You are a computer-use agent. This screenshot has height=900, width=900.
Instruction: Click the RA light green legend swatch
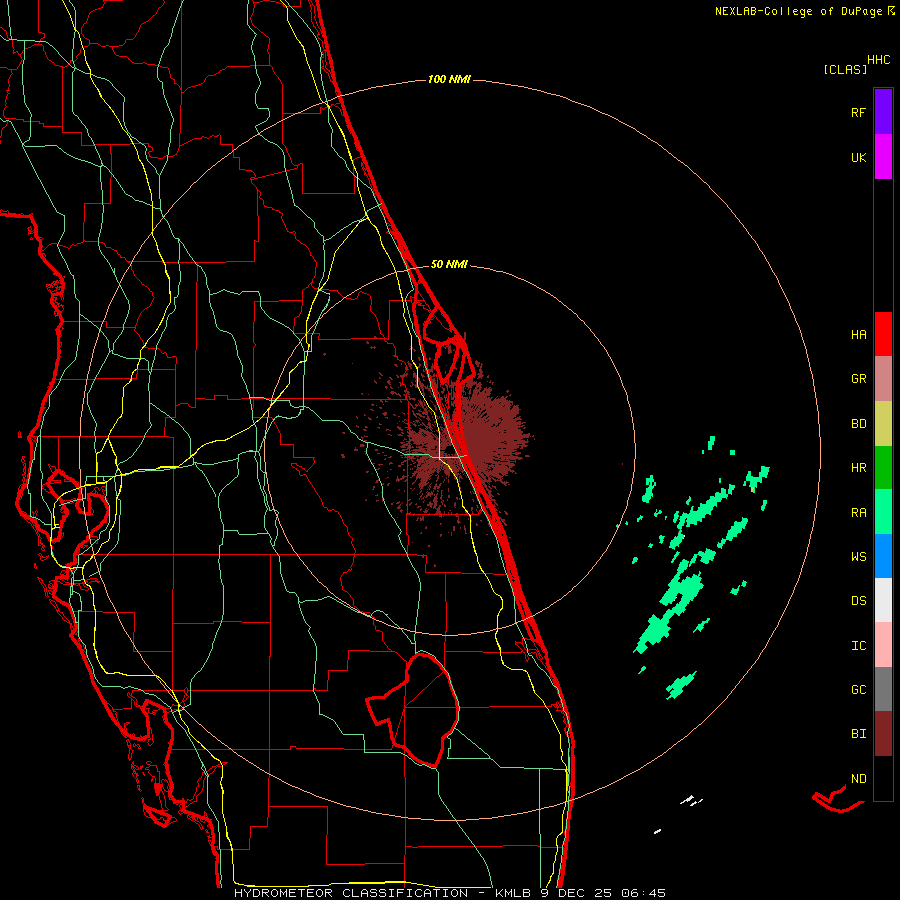(x=883, y=512)
